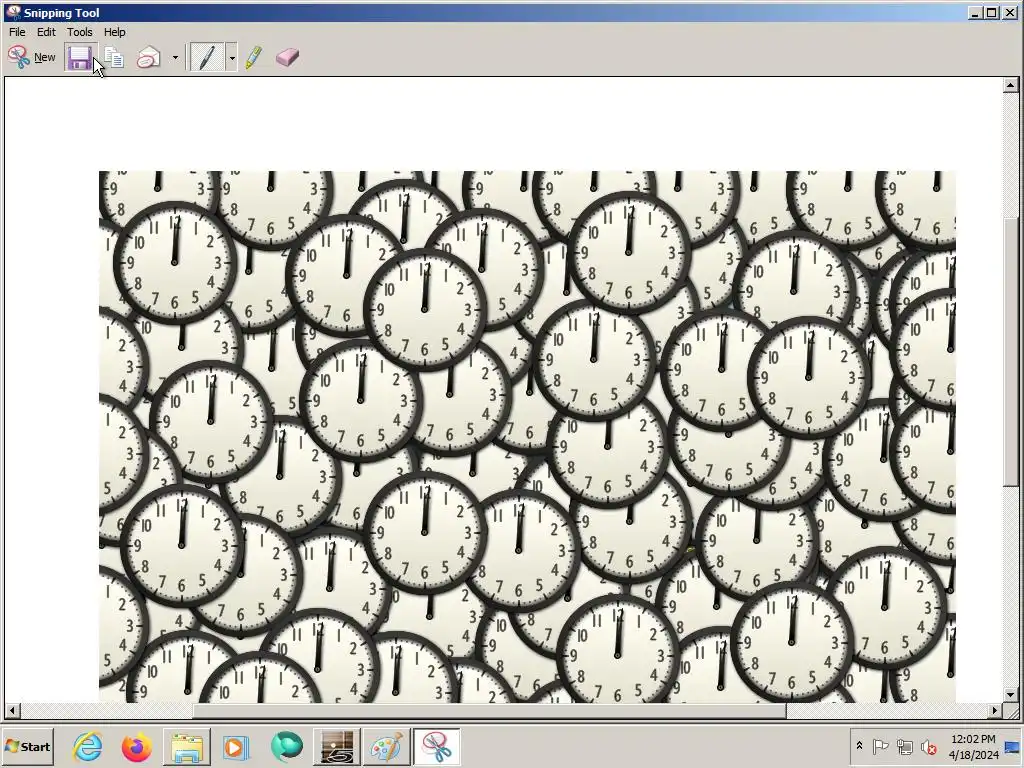This screenshot has height=768, width=1024.
Task: Minimize the Snipping Tool window
Action: (x=975, y=12)
